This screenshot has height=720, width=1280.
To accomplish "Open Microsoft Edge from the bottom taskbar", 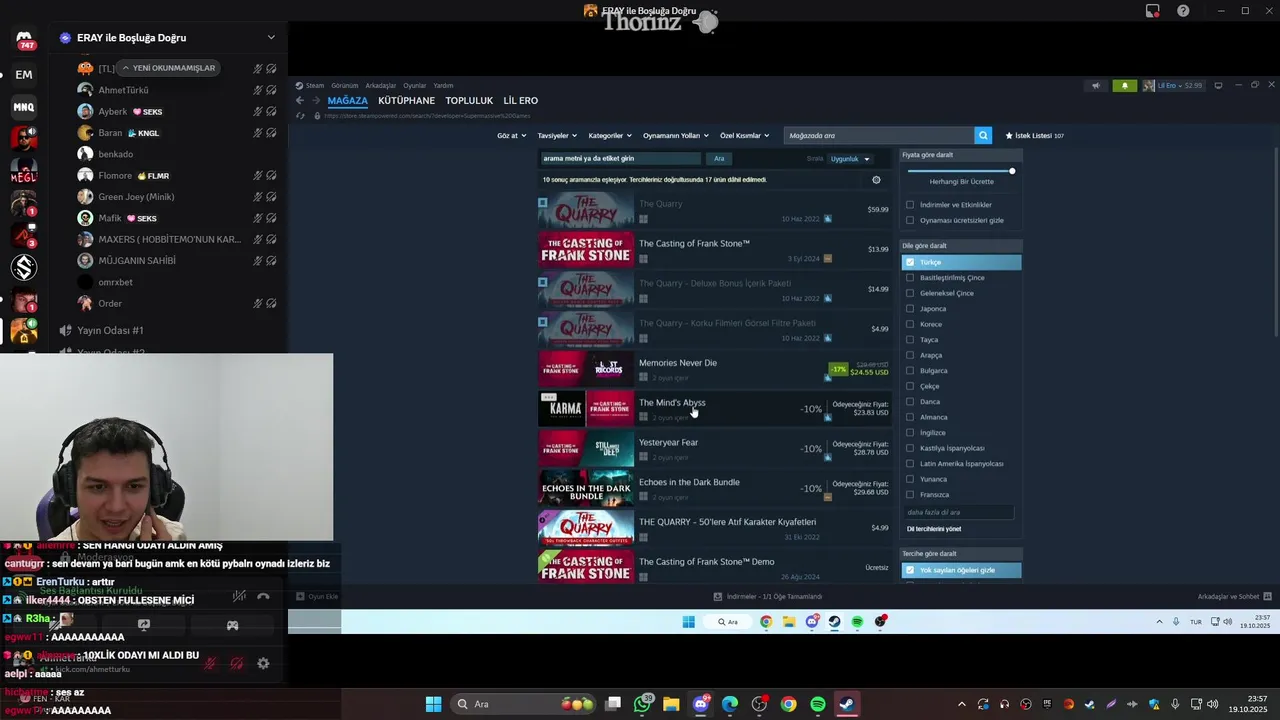I will click(730, 704).
